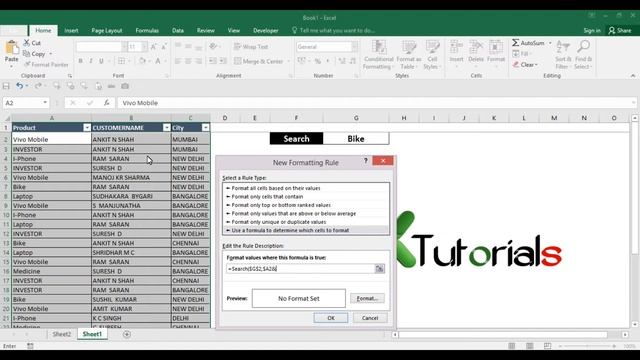Click the horizontal sheet scrollbar
This screenshot has height=360, width=640.
(503, 334)
